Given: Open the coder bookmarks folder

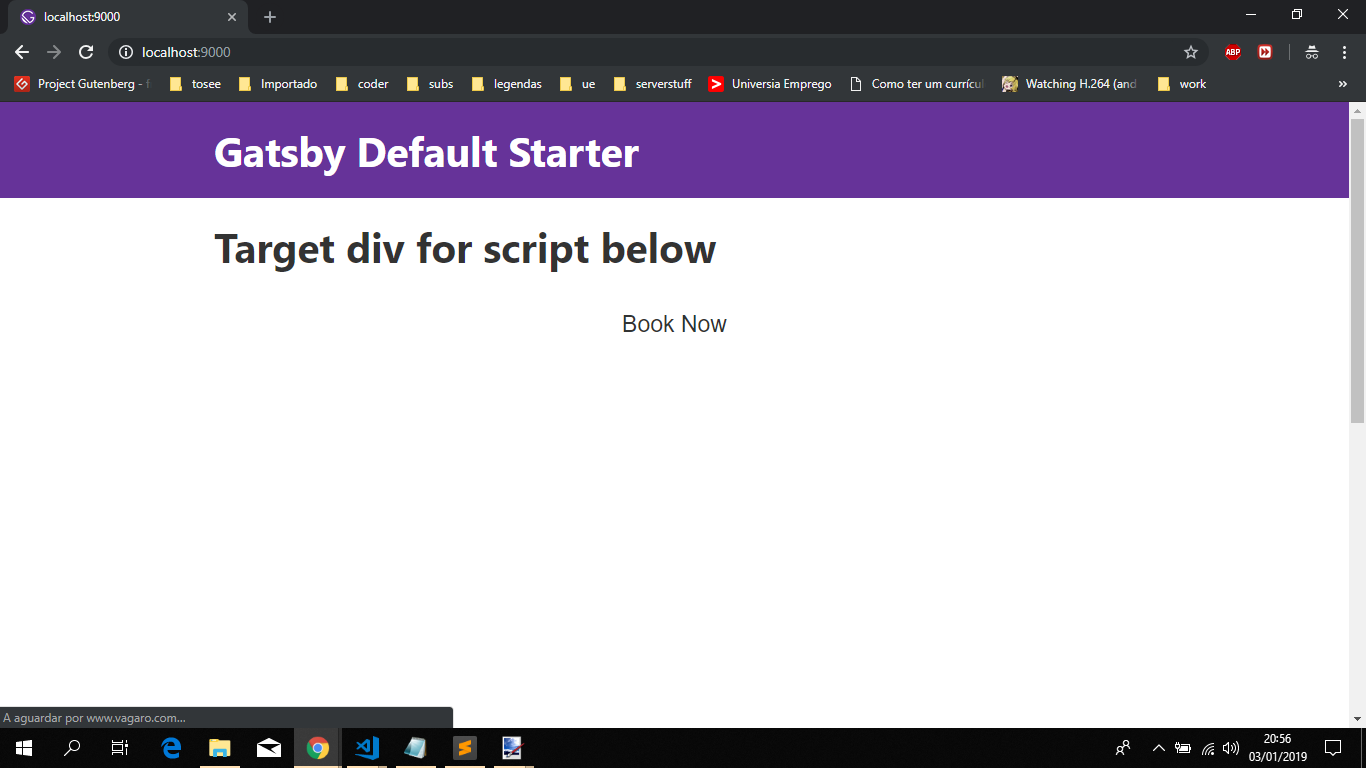Looking at the screenshot, I should [362, 84].
